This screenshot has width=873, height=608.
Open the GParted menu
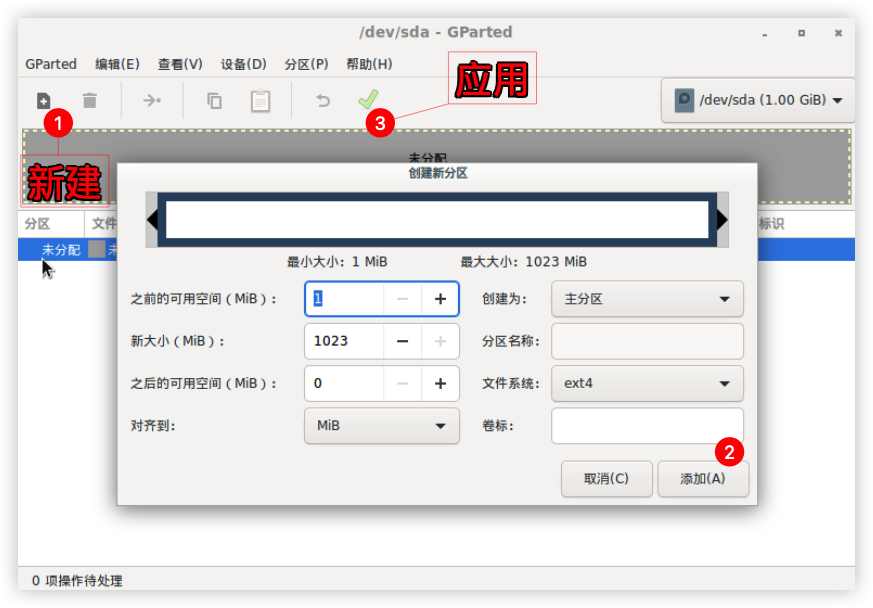click(51, 64)
